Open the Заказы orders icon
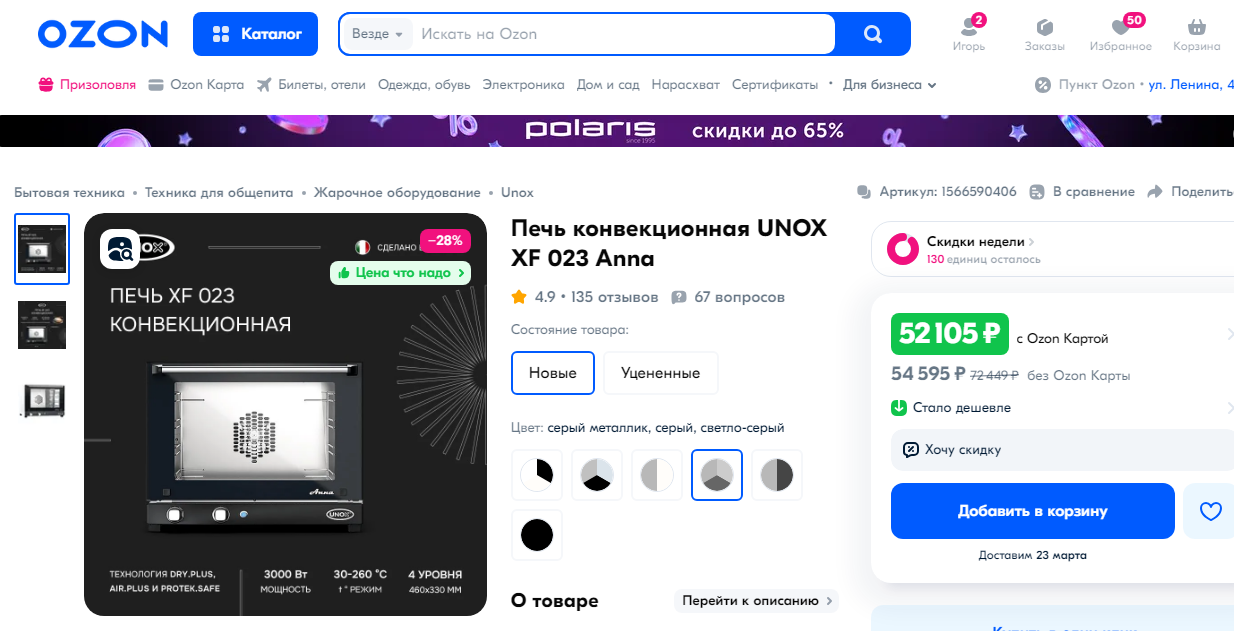 1044,27
